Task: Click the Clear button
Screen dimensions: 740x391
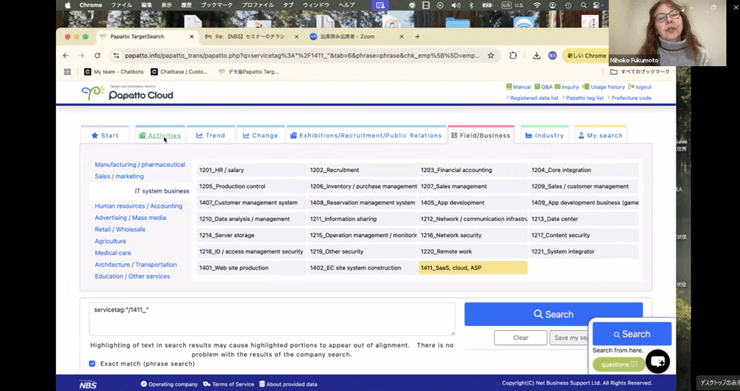Action: 521,338
